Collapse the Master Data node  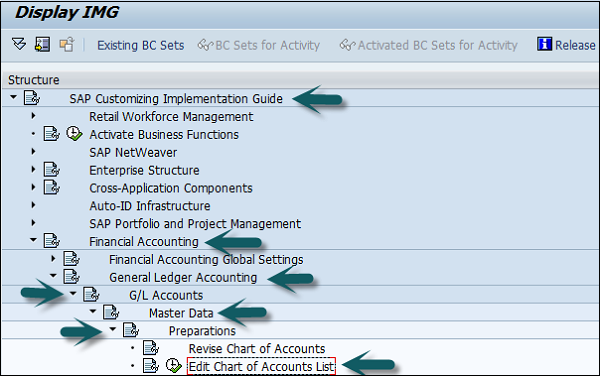pos(93,311)
